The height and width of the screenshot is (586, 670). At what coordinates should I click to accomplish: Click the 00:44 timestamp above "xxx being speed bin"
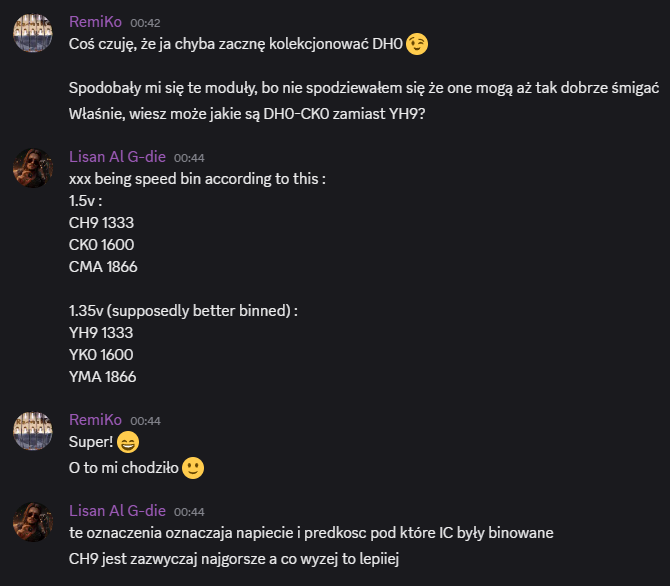click(x=190, y=157)
